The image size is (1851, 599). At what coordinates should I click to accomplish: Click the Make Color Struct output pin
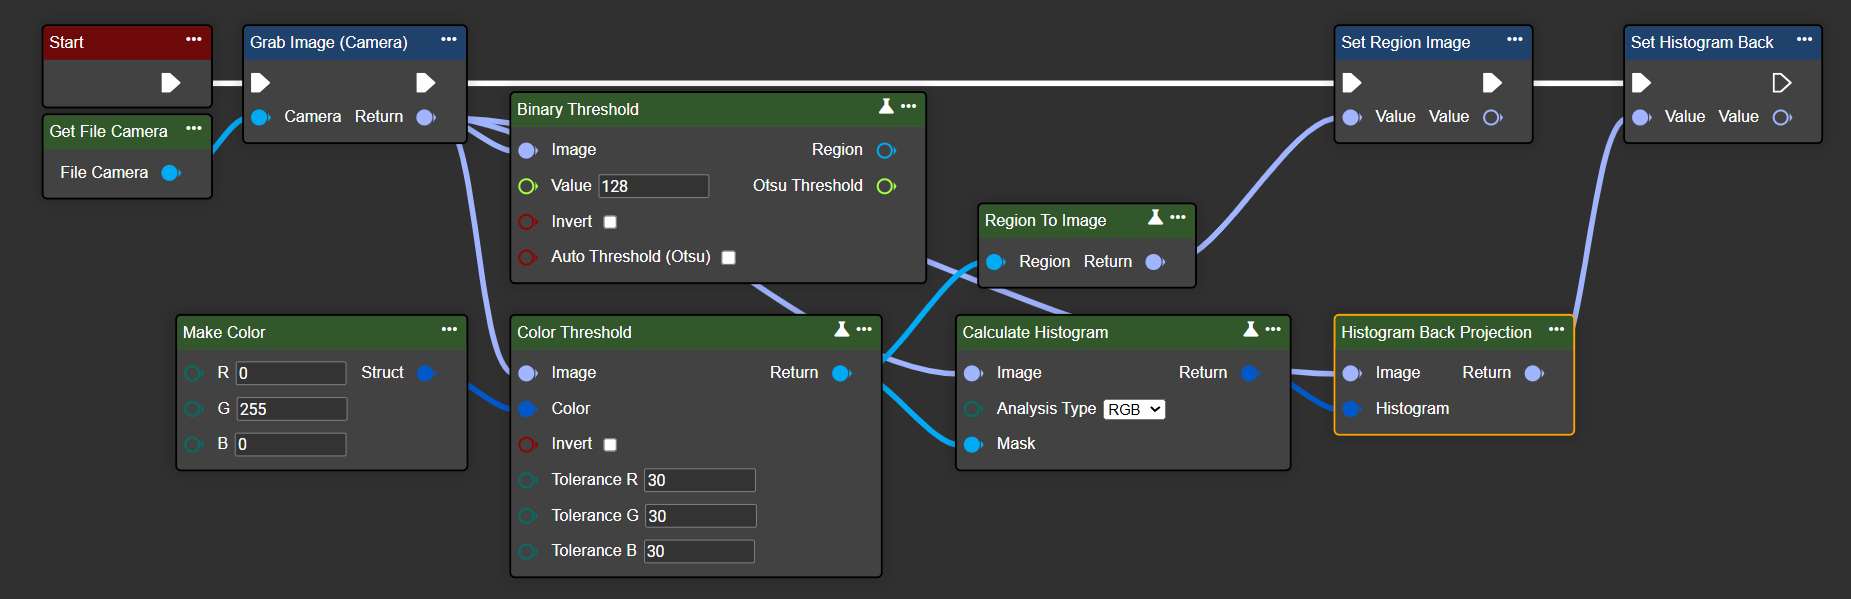pos(426,373)
